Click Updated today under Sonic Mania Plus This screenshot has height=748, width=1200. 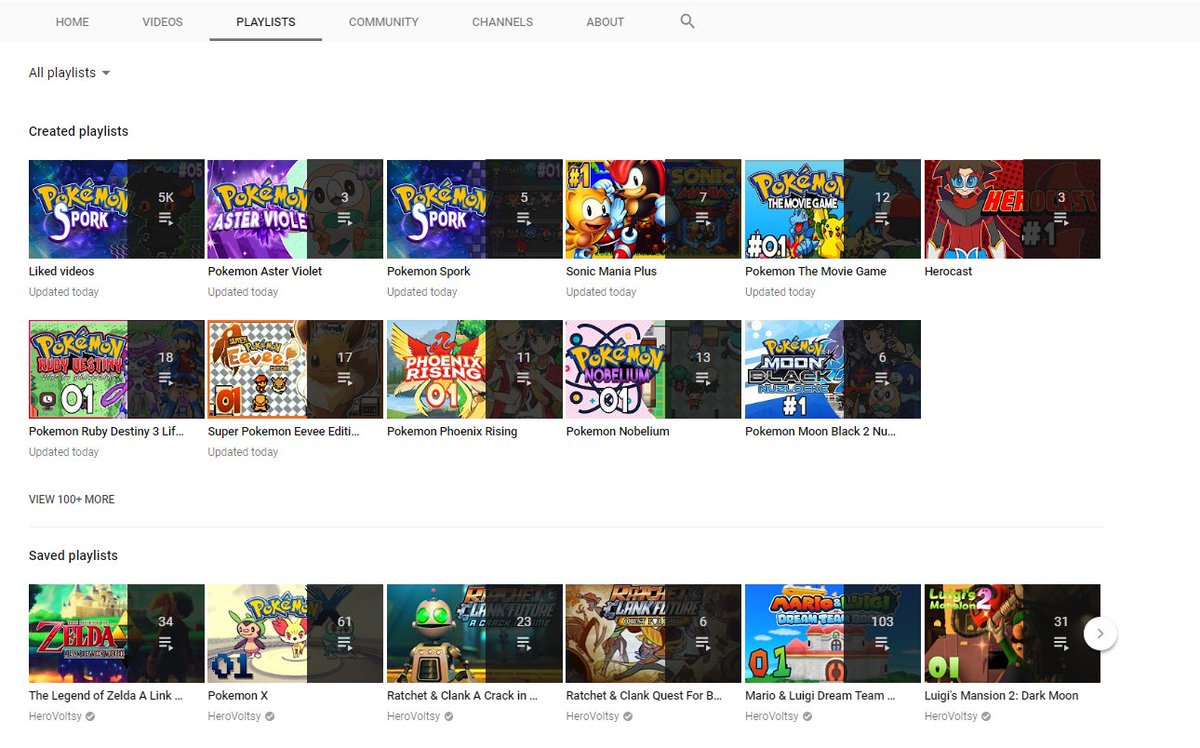pos(601,292)
